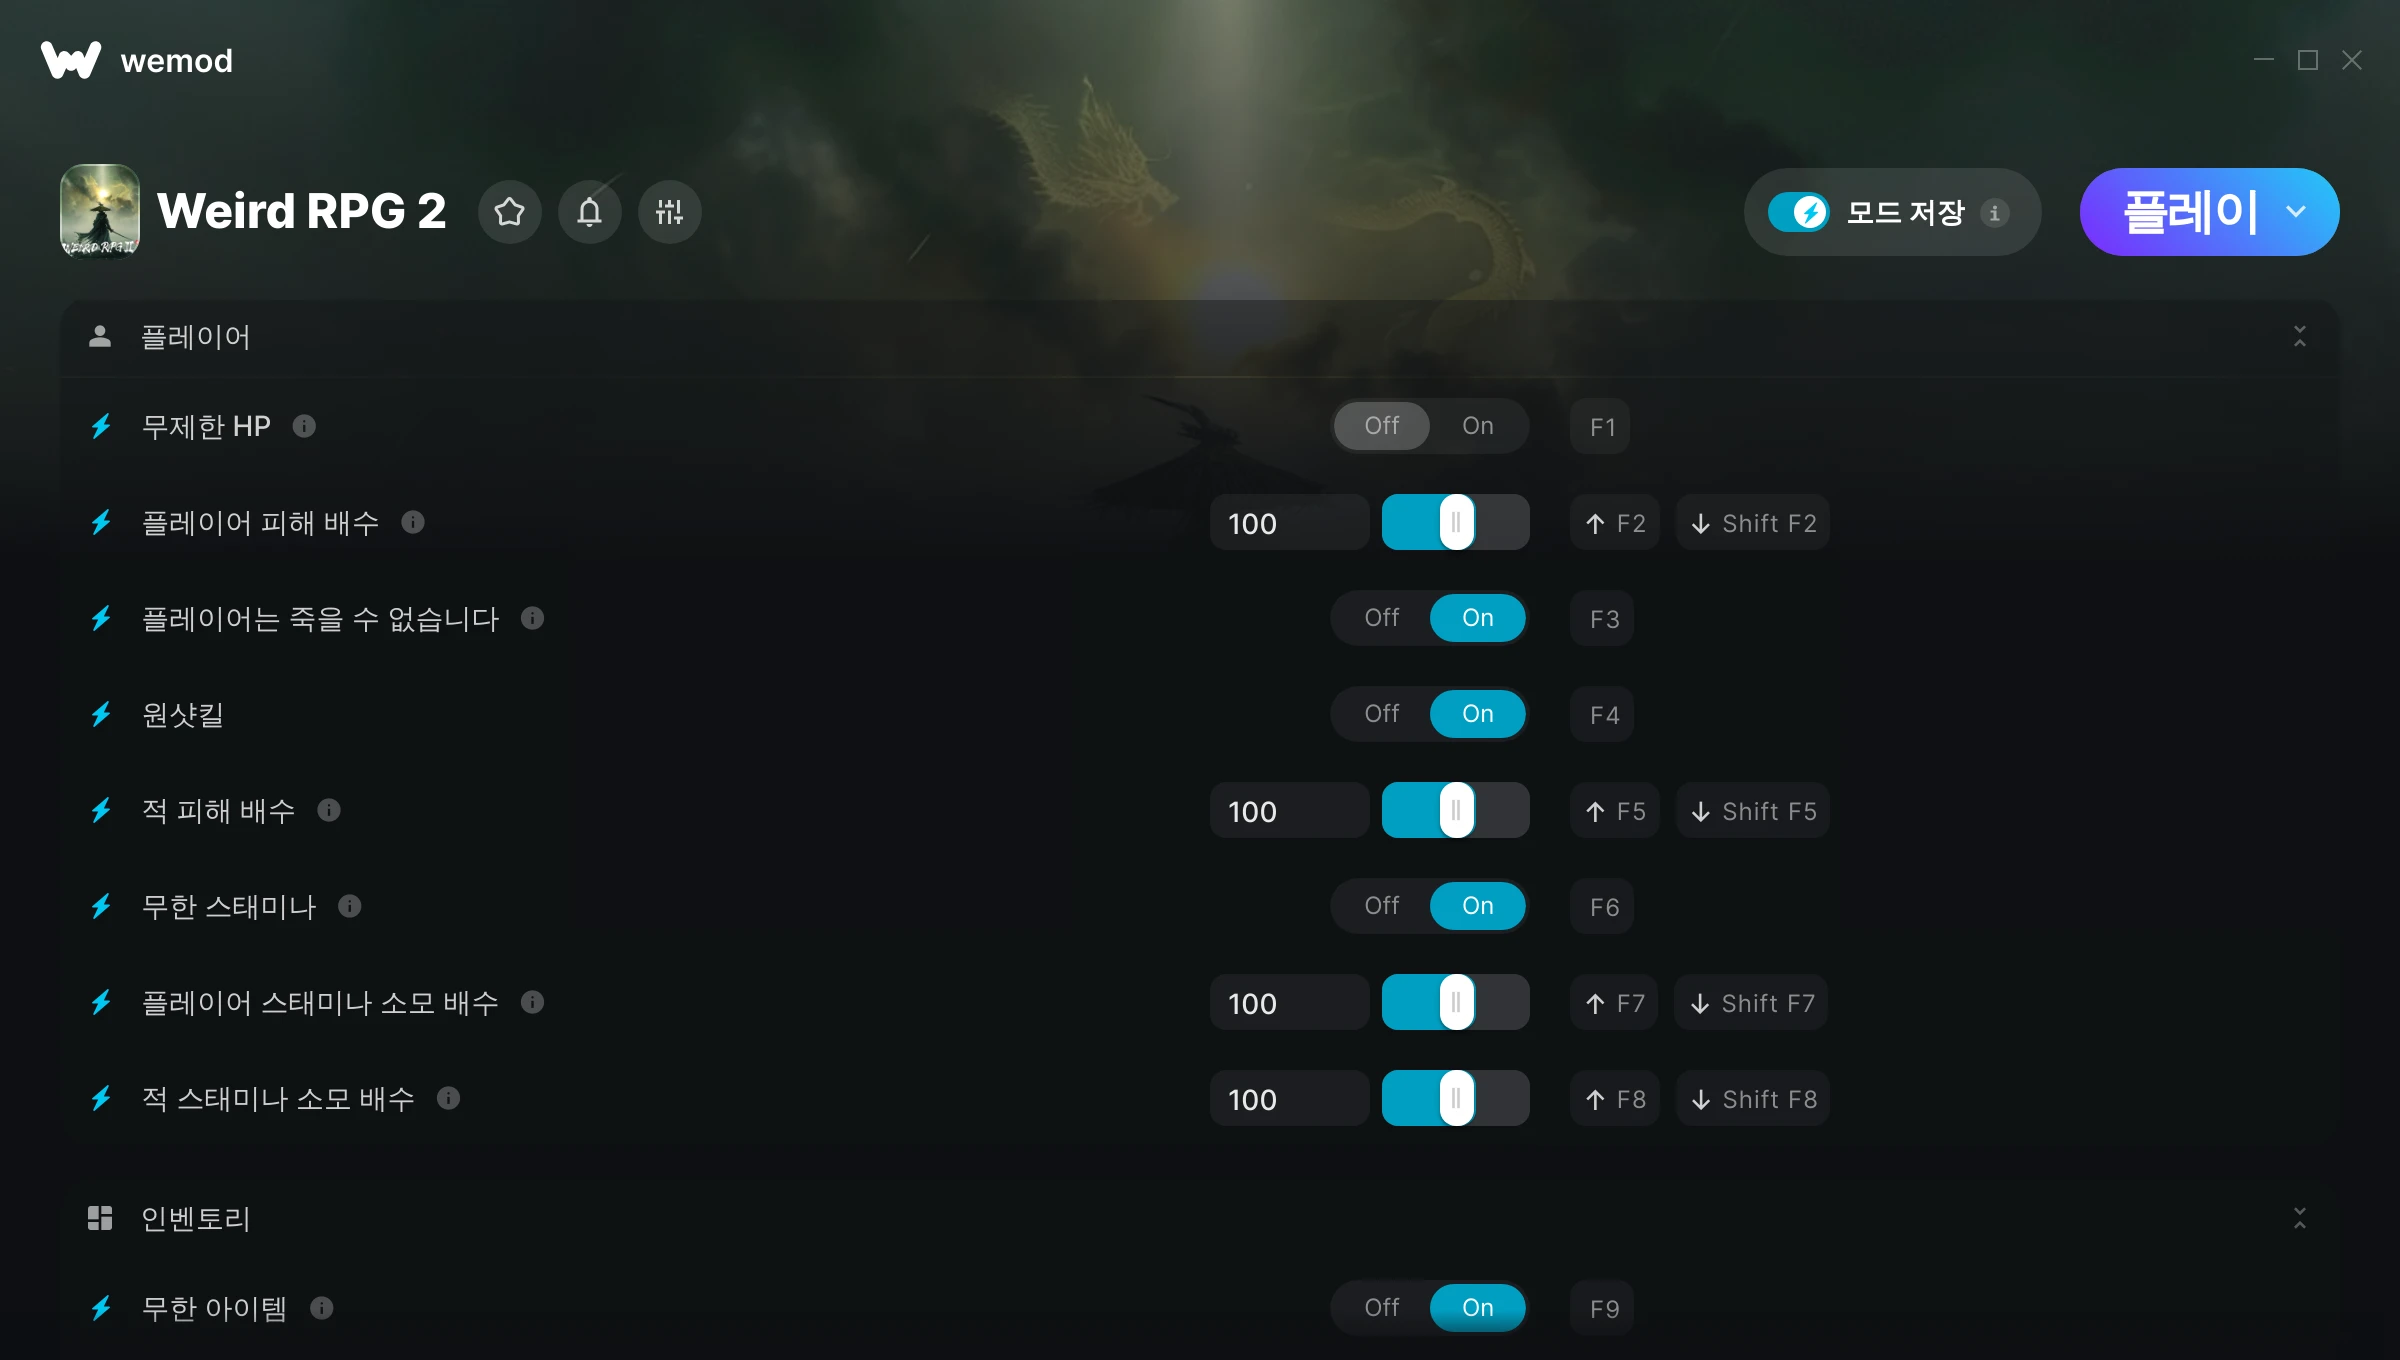Favorite Weird RPG 2 with the star icon
Image resolution: width=2400 pixels, height=1360 pixels.
(510, 212)
